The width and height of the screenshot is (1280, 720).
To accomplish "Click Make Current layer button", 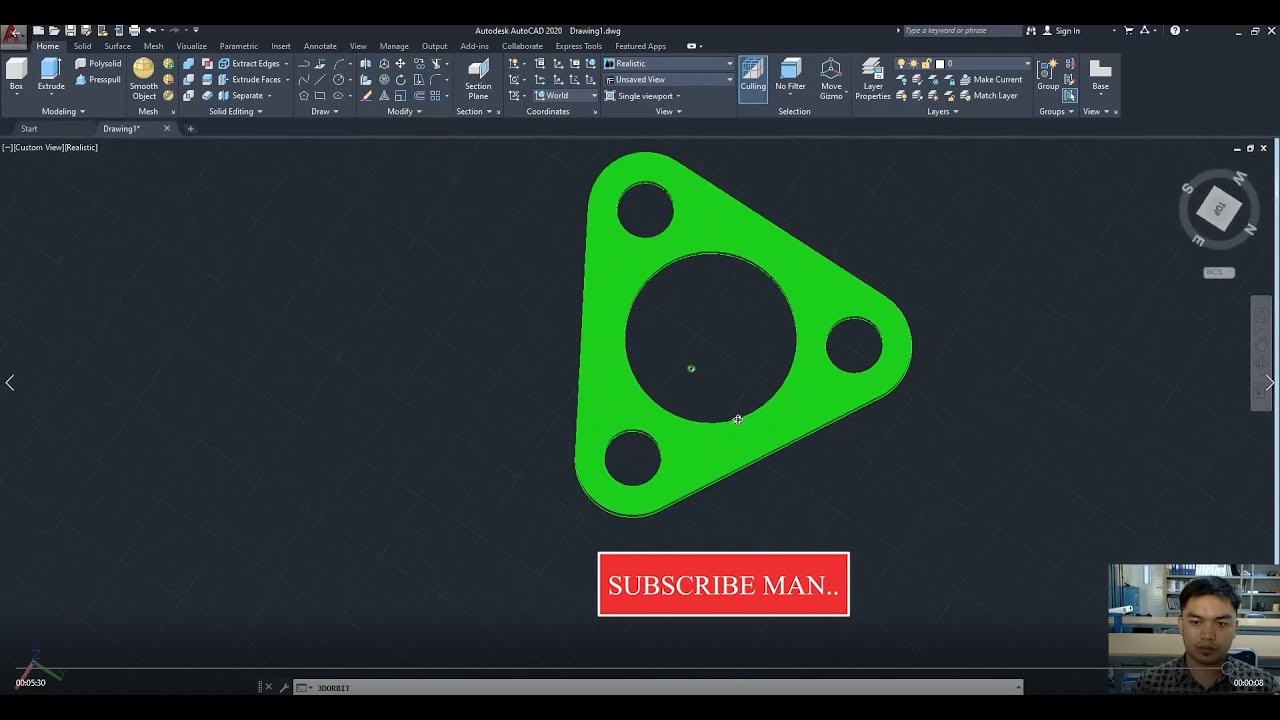I will [x=989, y=79].
